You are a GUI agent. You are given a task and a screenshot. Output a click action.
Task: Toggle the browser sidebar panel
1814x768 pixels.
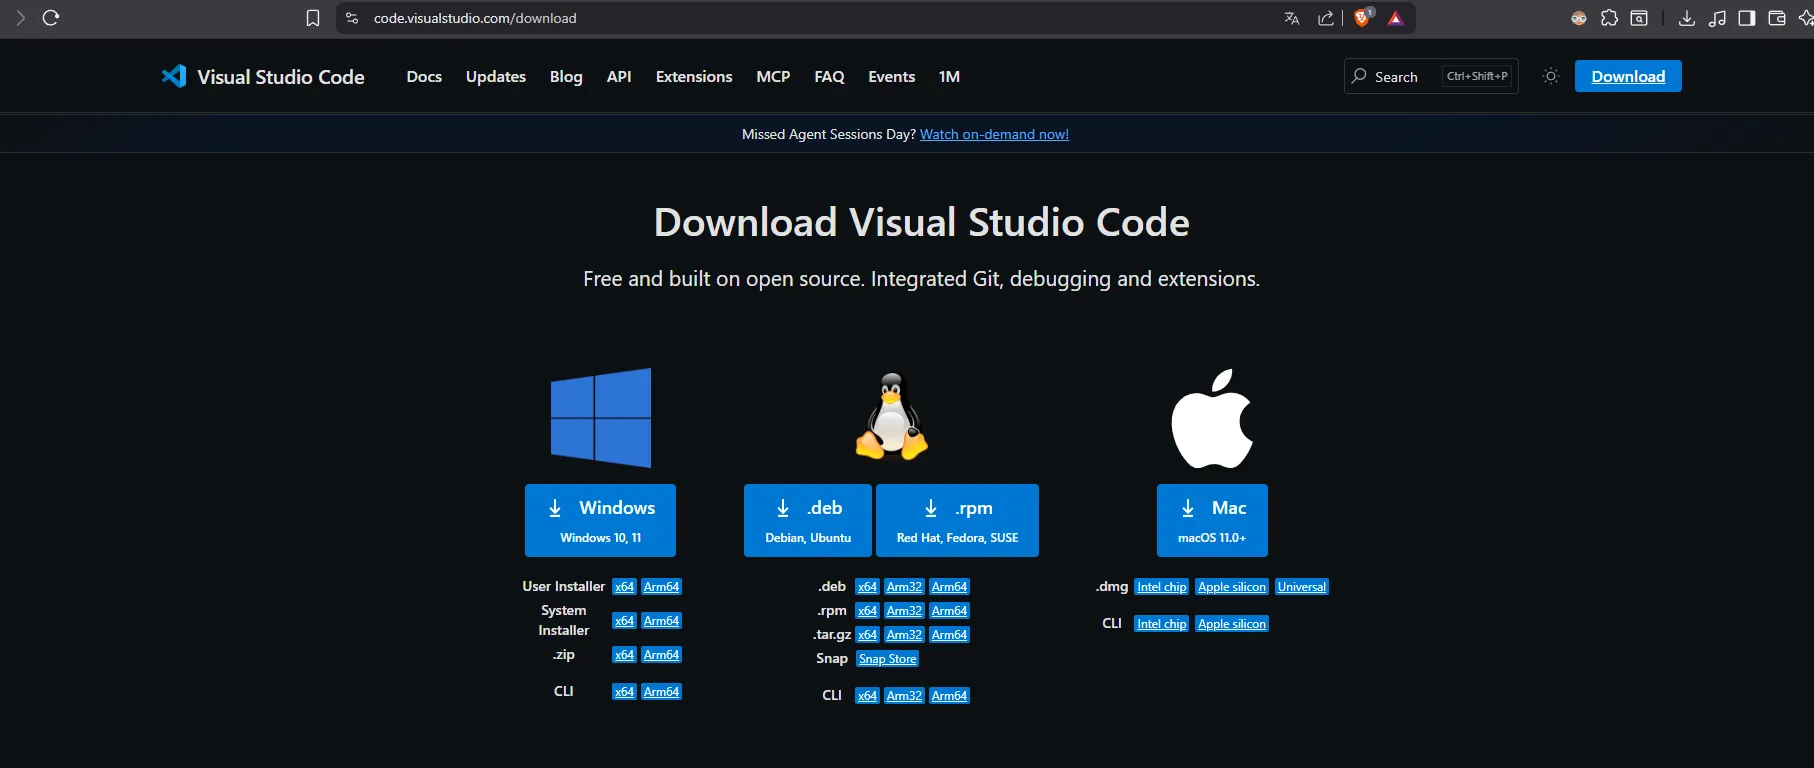coord(1746,18)
